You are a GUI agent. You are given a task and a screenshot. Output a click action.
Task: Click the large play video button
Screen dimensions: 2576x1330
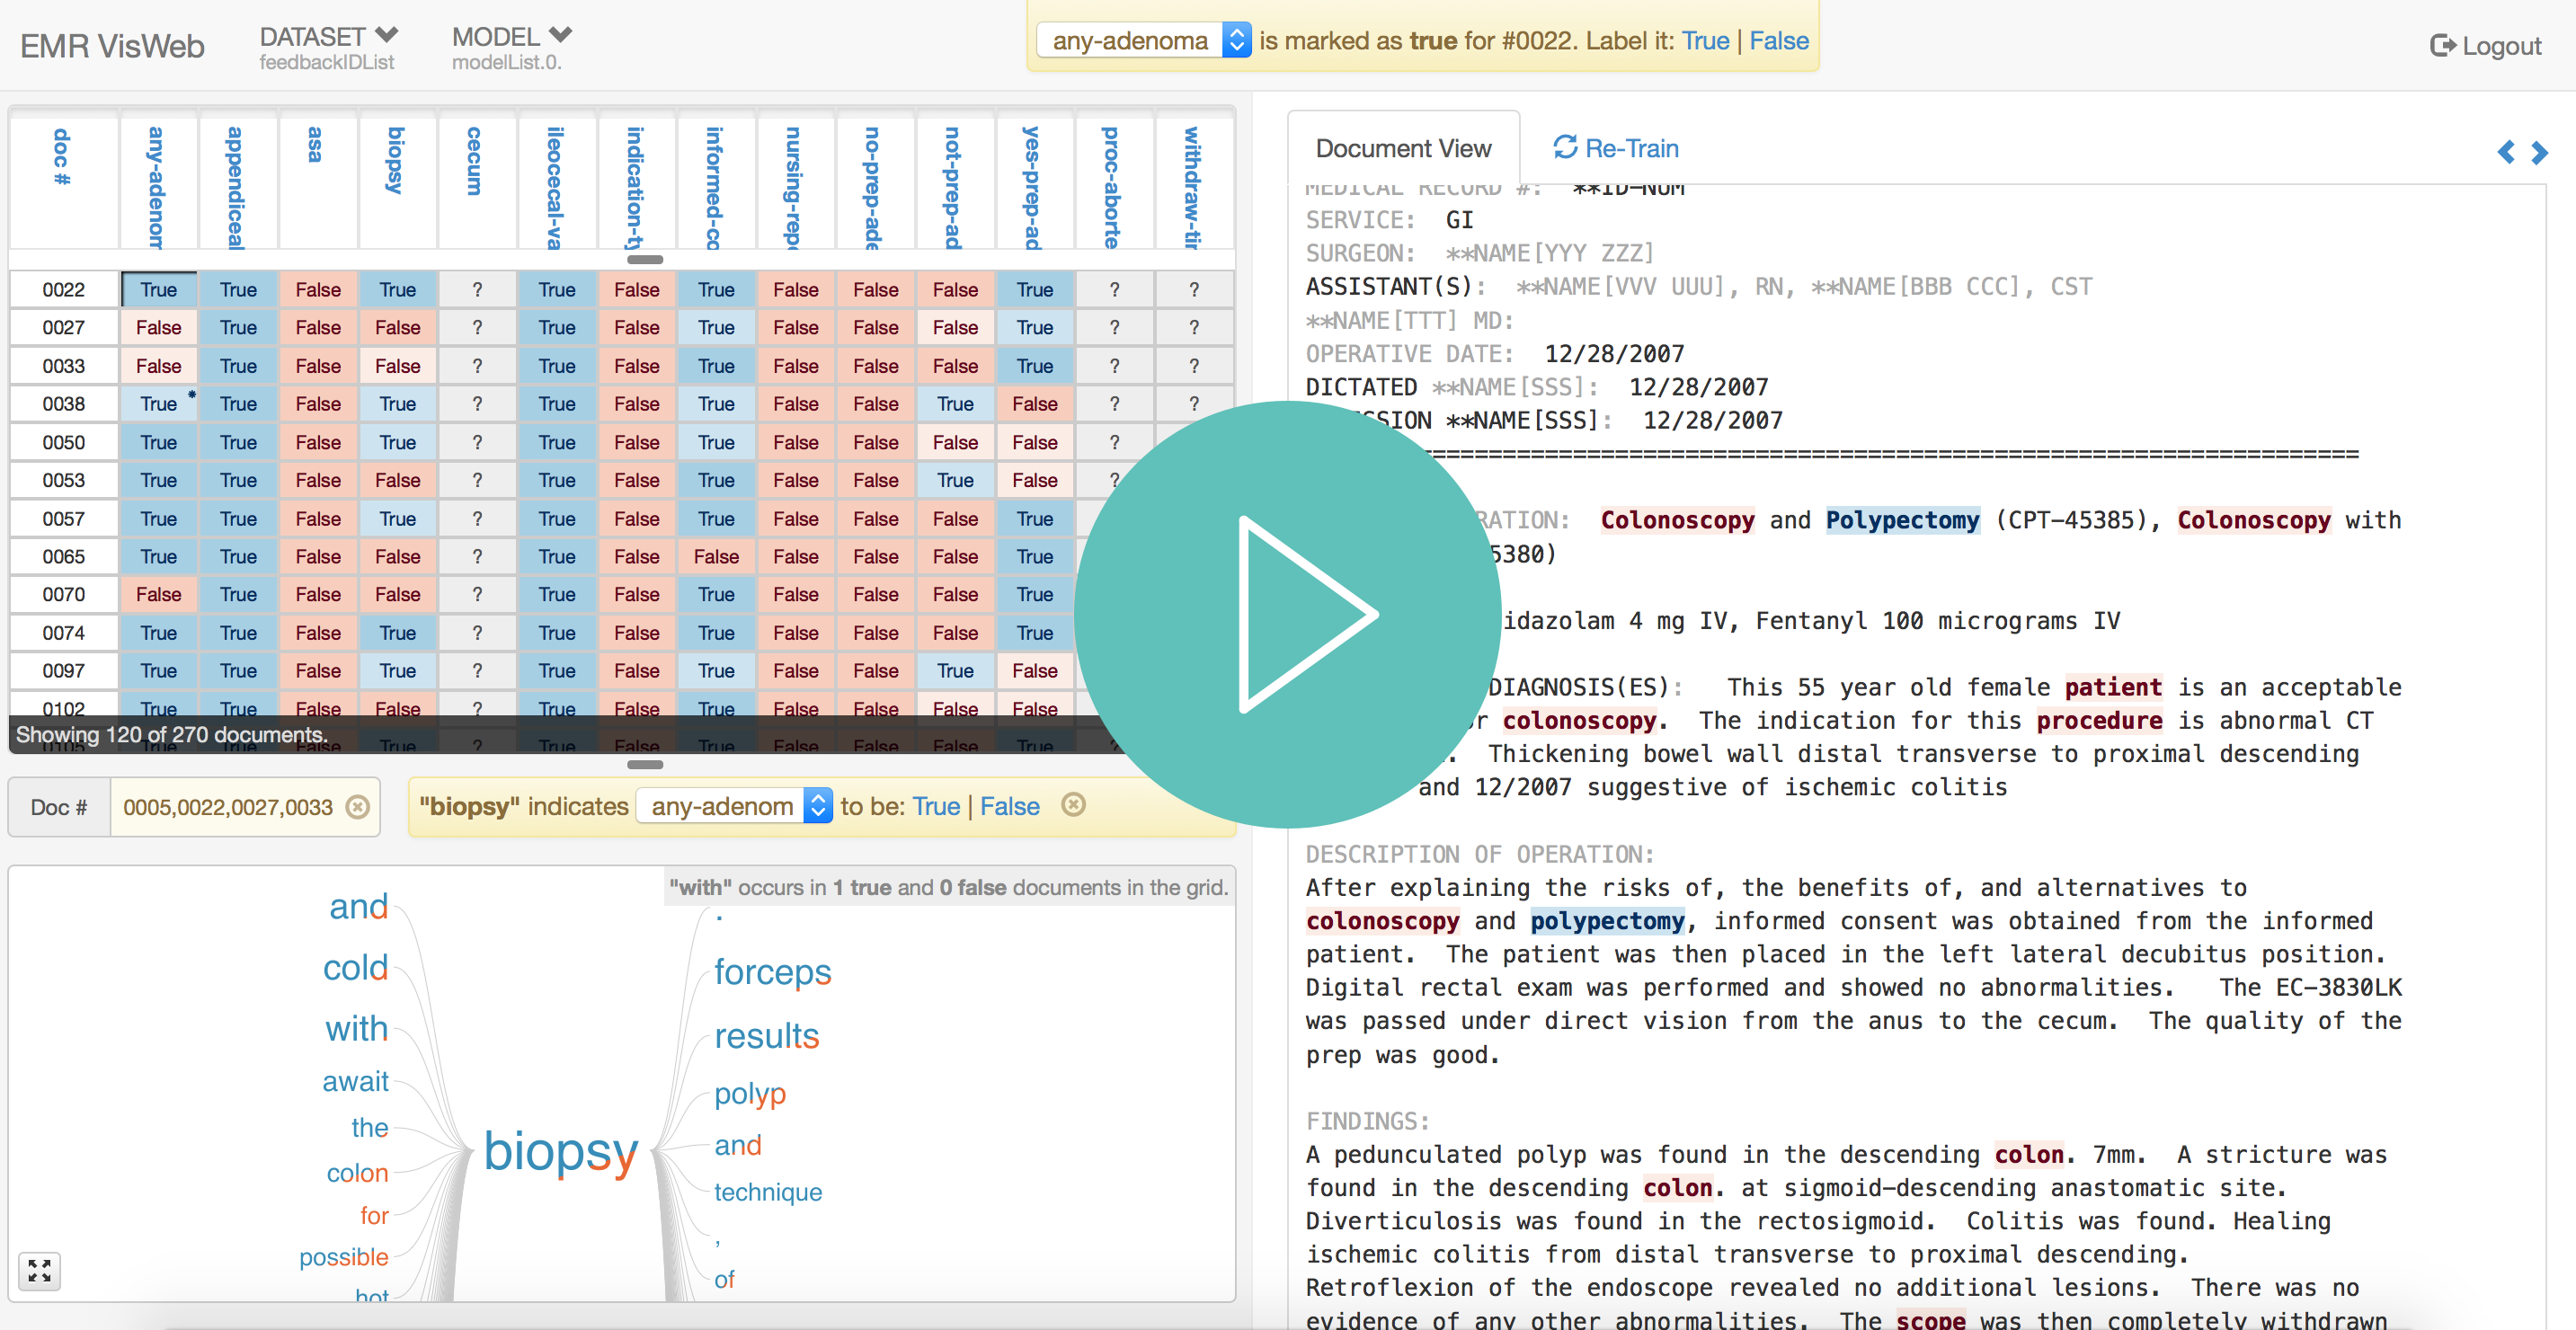point(1287,614)
